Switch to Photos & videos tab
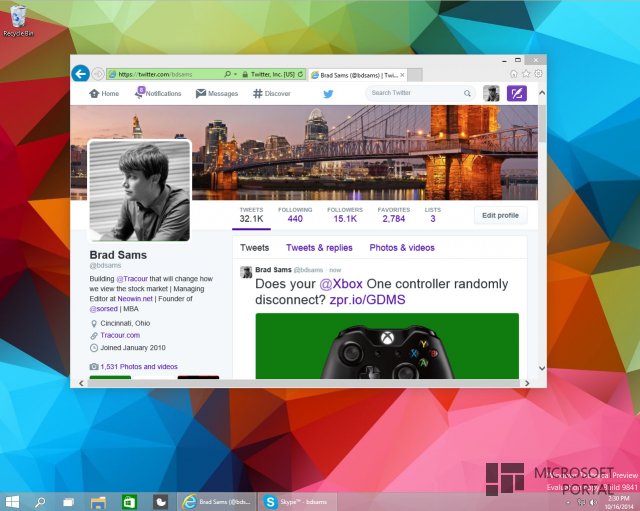 tap(402, 248)
